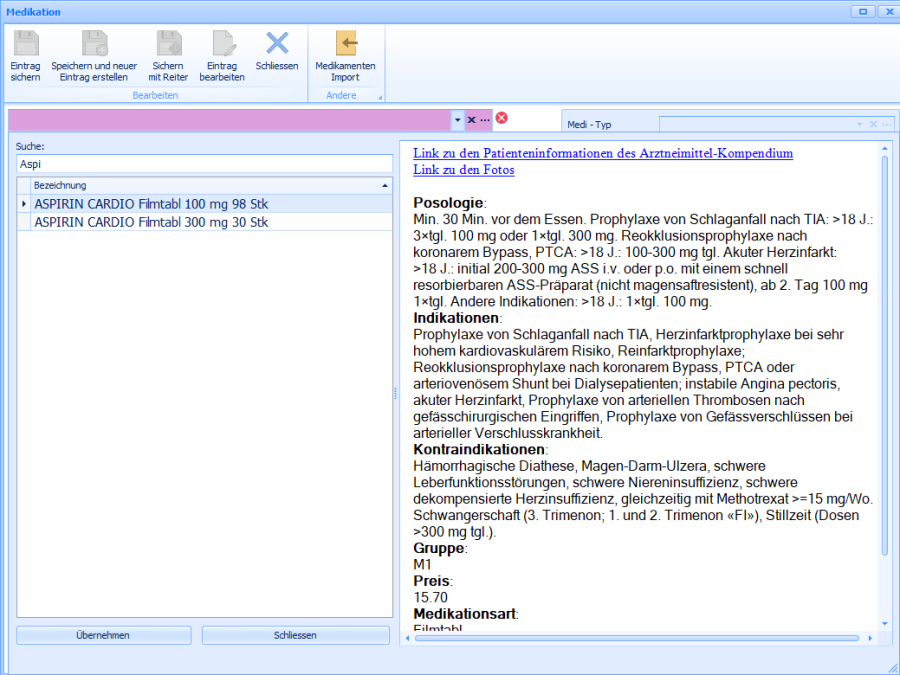Screen dimensions: 900x675
Task: Open Link zu den Fotos
Action: (x=464, y=170)
